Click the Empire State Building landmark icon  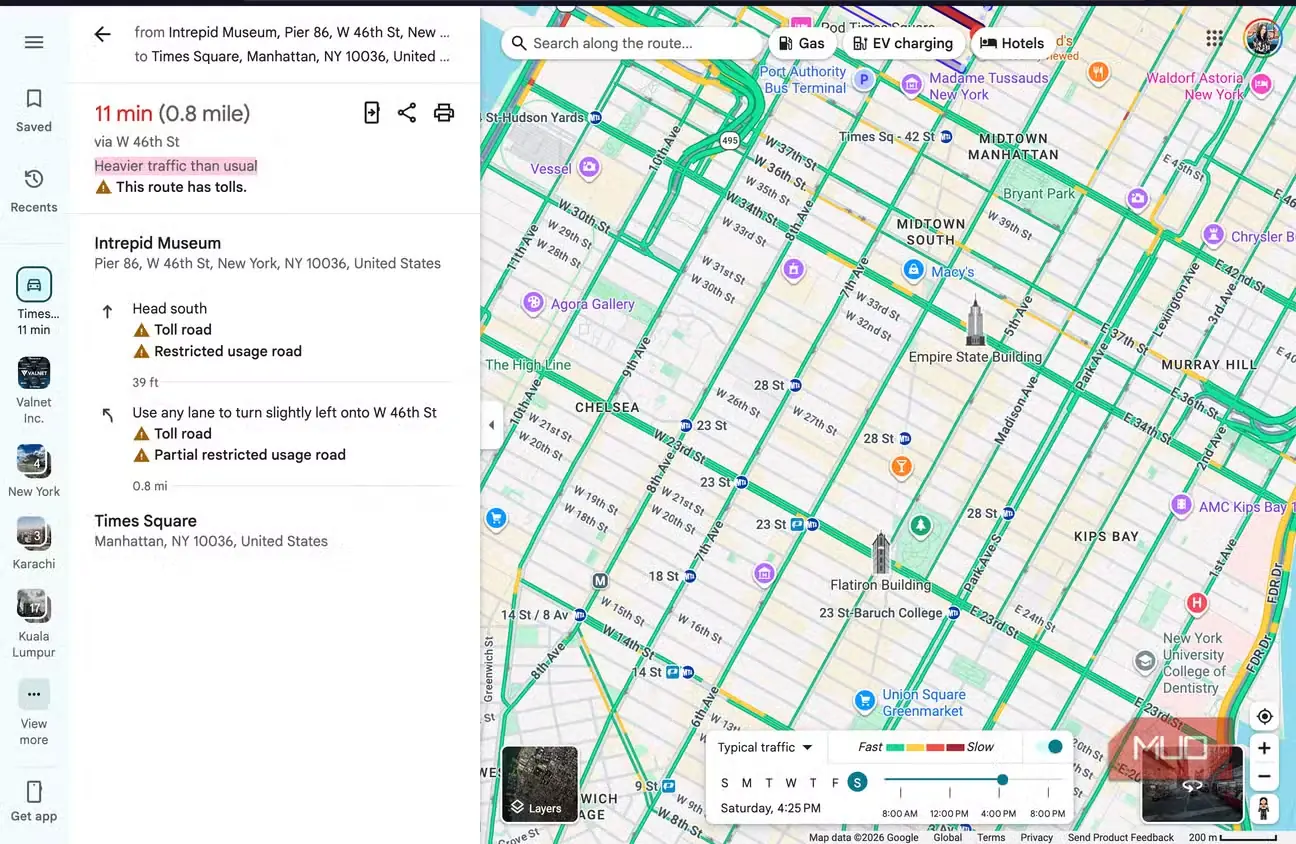coord(975,321)
